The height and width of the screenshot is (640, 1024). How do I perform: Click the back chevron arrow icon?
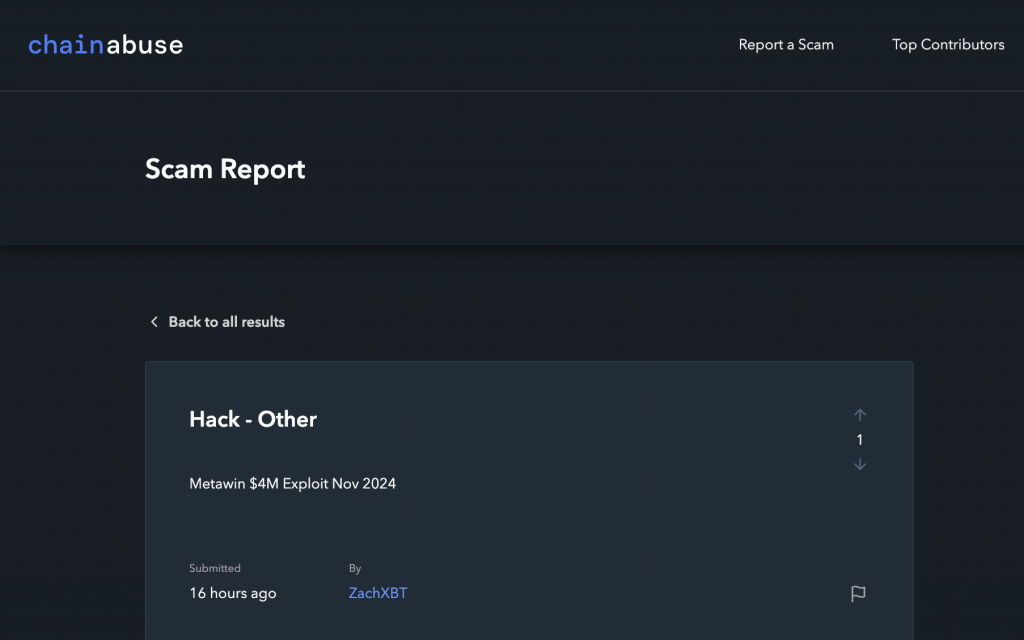pos(154,322)
